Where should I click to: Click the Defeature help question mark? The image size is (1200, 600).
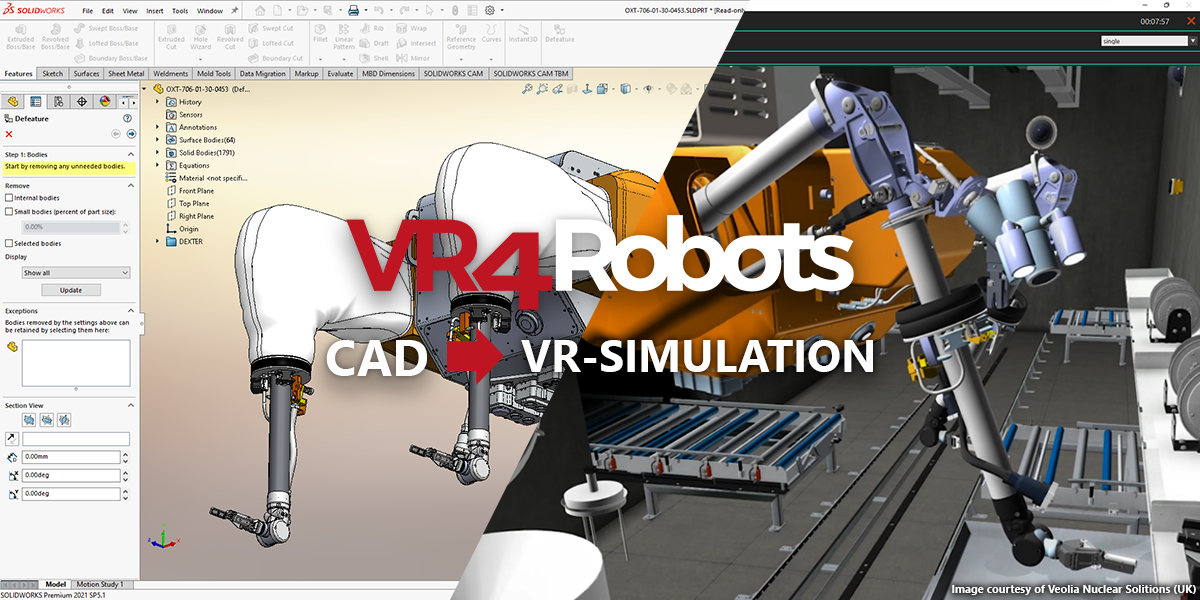(x=127, y=118)
